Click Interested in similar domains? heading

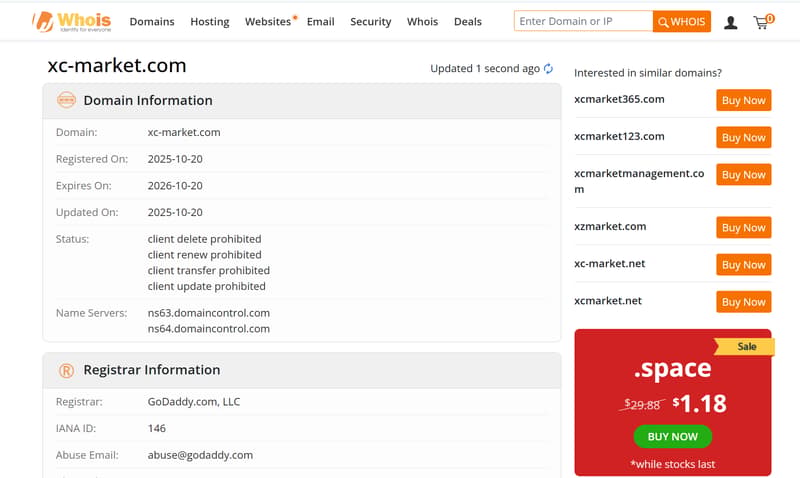(x=648, y=72)
